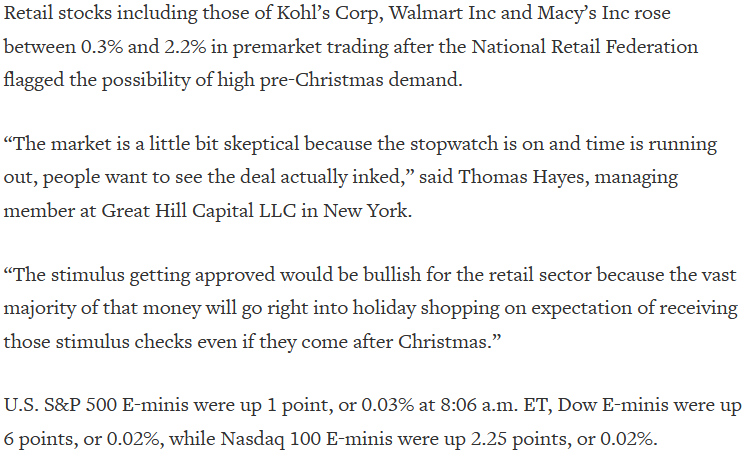This screenshot has width=748, height=468.
Task: Click the figure "0.3%" in the first paragraph
Action: (102, 47)
